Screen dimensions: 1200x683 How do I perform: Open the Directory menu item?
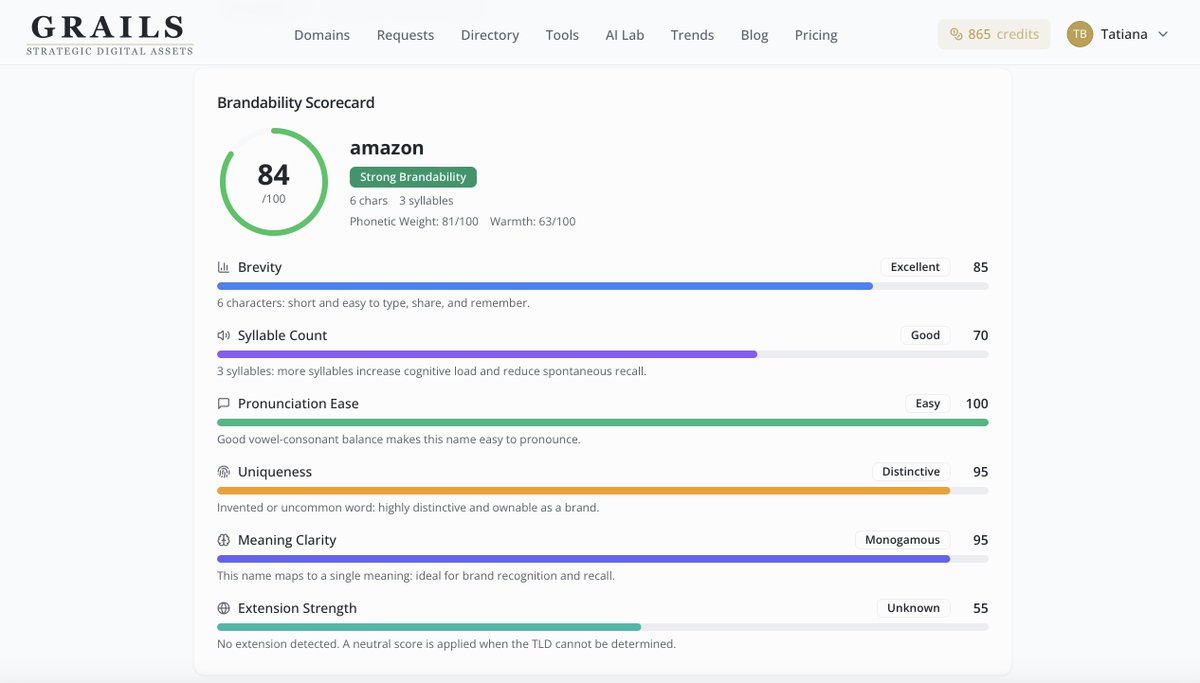click(490, 35)
